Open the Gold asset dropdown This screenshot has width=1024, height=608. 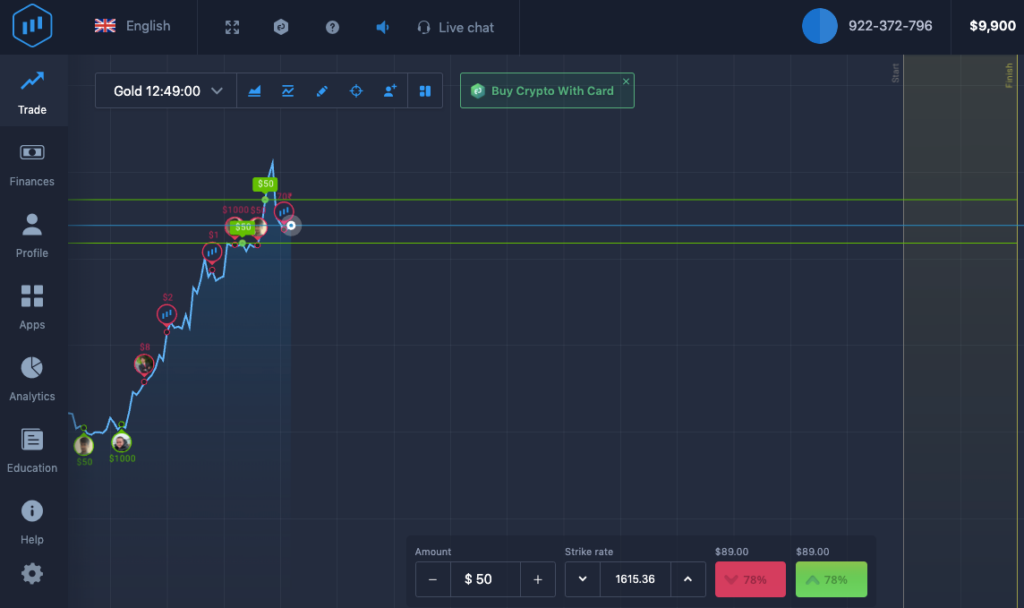(165, 89)
